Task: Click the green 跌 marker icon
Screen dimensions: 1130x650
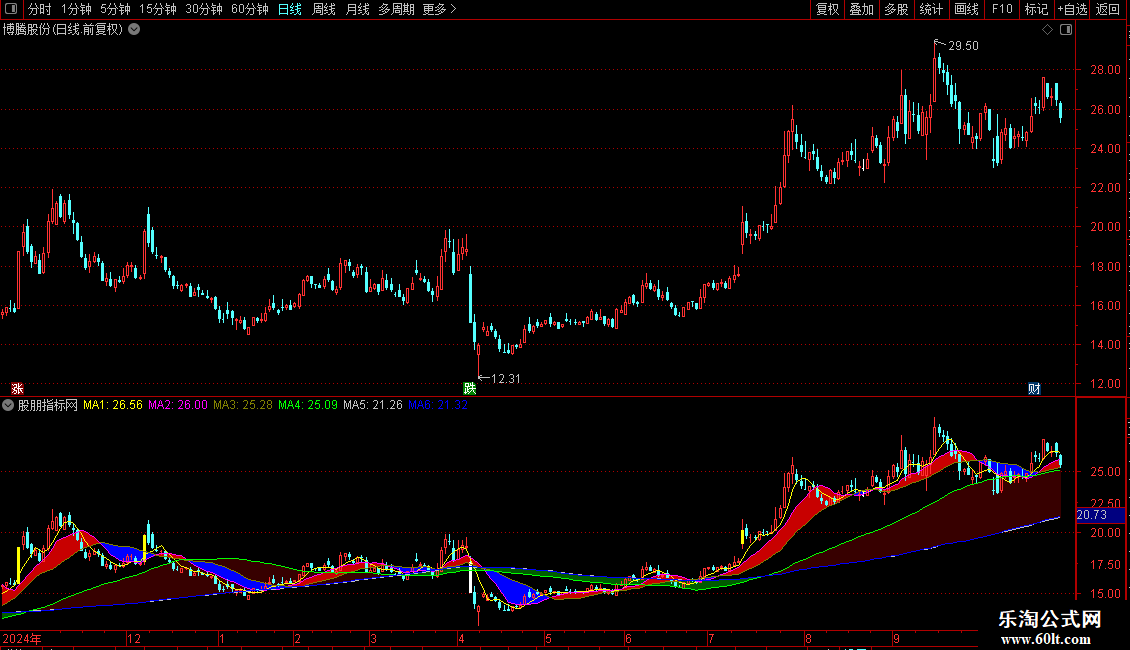Action: pos(470,389)
